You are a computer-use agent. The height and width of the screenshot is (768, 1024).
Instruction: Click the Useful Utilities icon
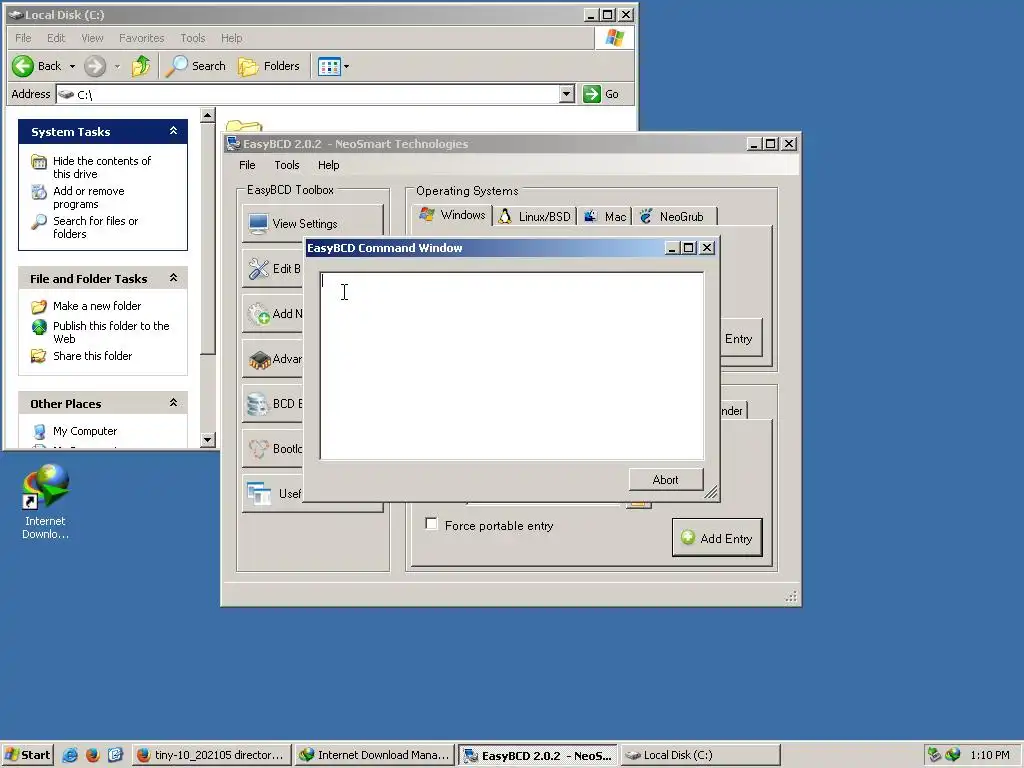[x=259, y=494]
